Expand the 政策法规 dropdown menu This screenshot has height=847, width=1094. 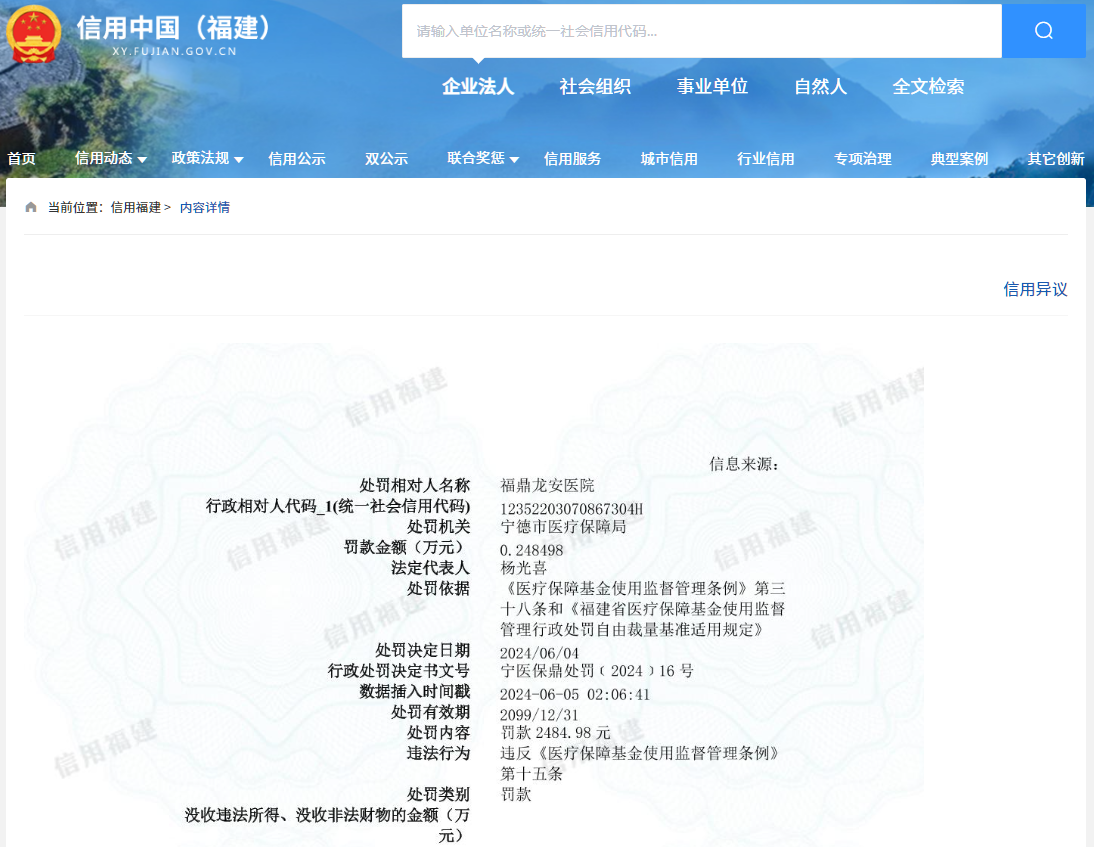click(207, 158)
